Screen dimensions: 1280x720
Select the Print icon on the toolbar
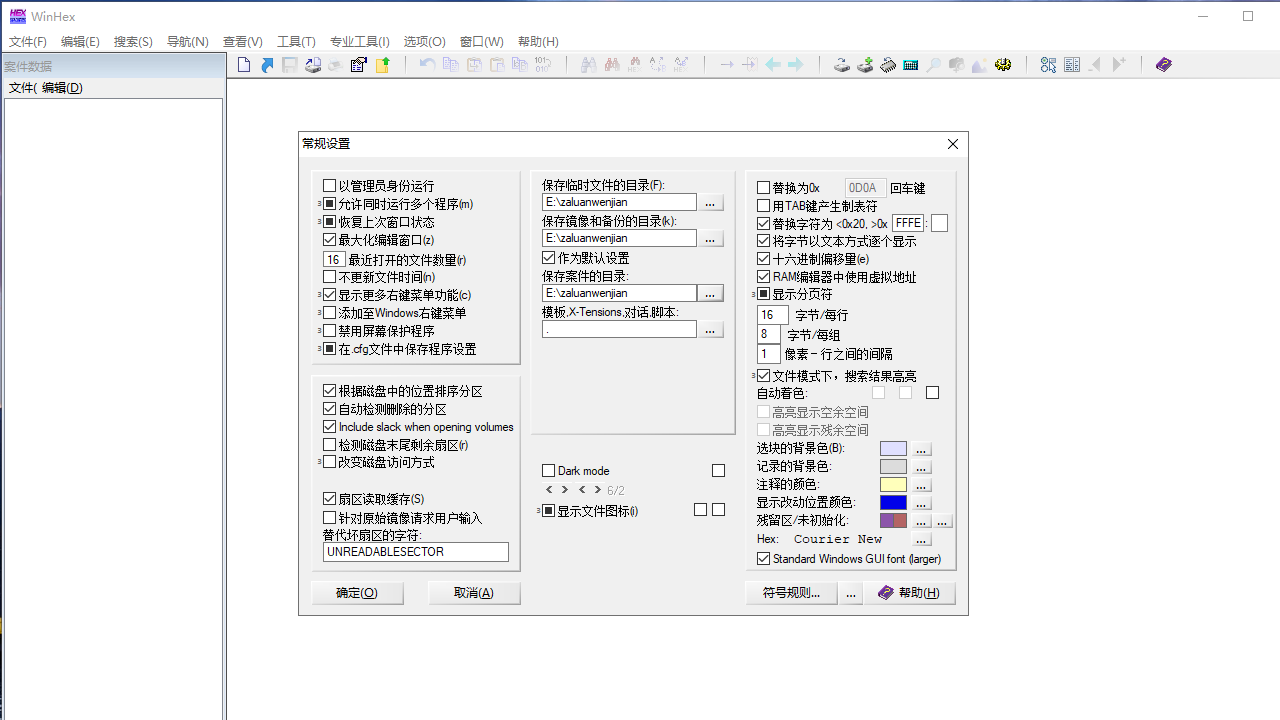coord(334,64)
